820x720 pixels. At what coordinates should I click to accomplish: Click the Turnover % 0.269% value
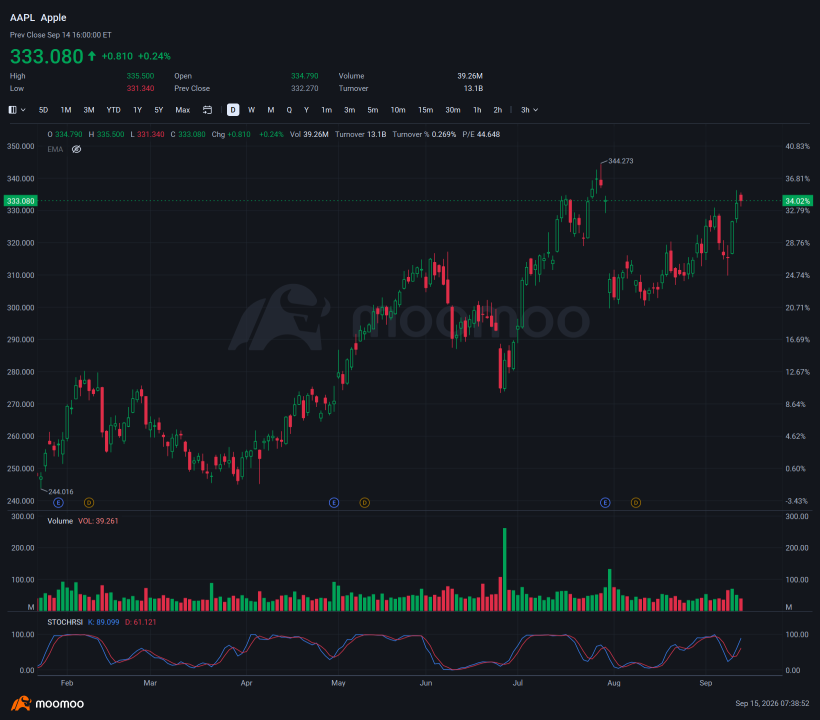tap(424, 134)
